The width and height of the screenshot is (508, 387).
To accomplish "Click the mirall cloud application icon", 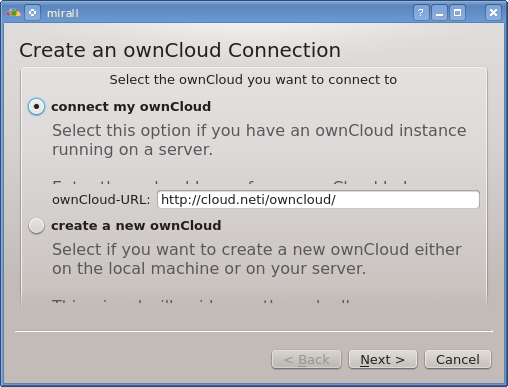I will tap(14, 13).
